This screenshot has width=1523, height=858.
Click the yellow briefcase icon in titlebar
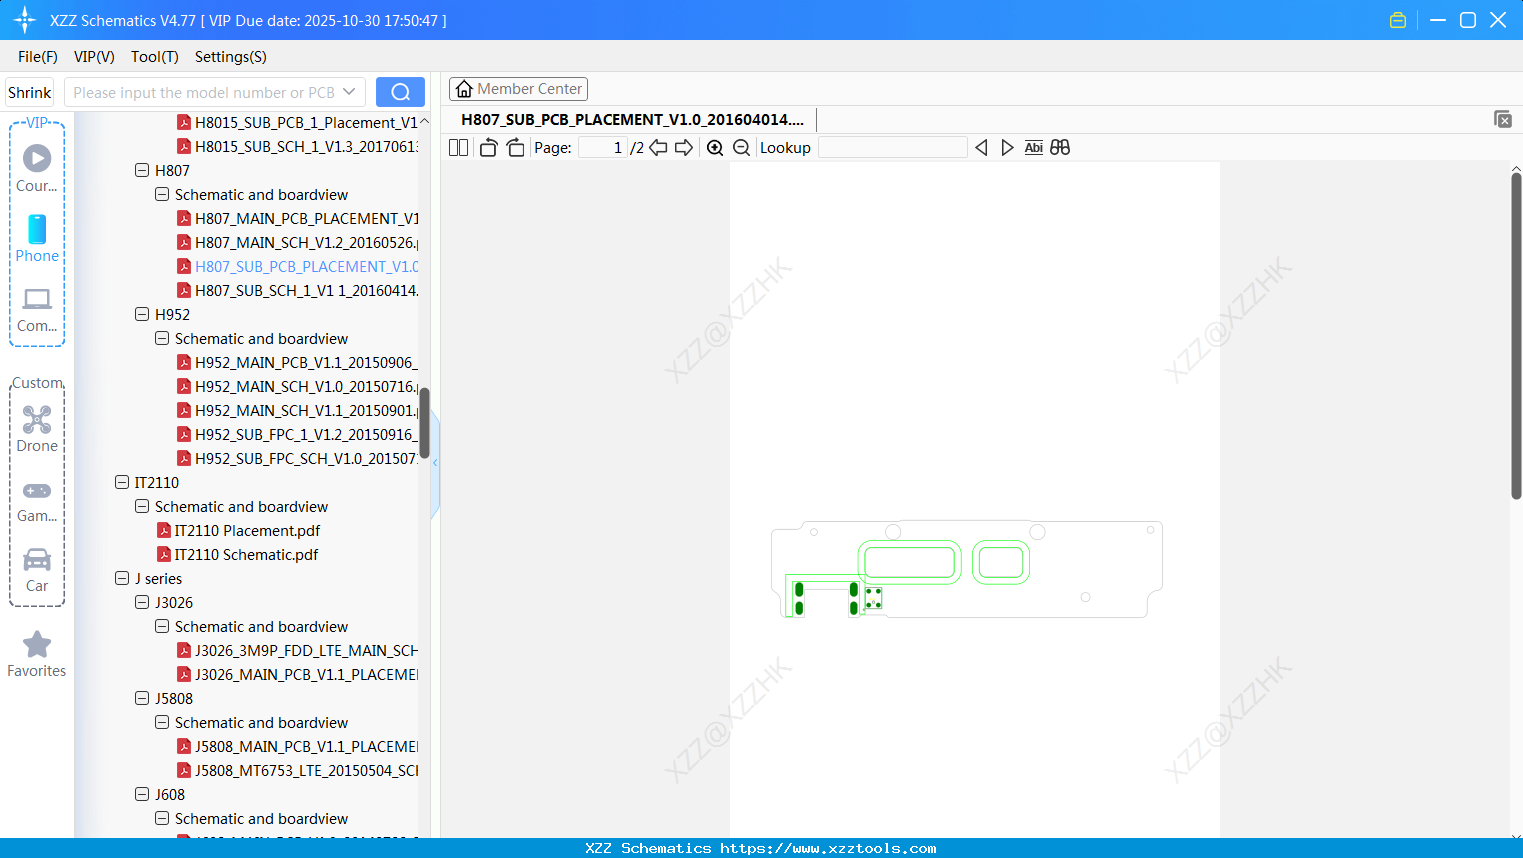(1397, 19)
